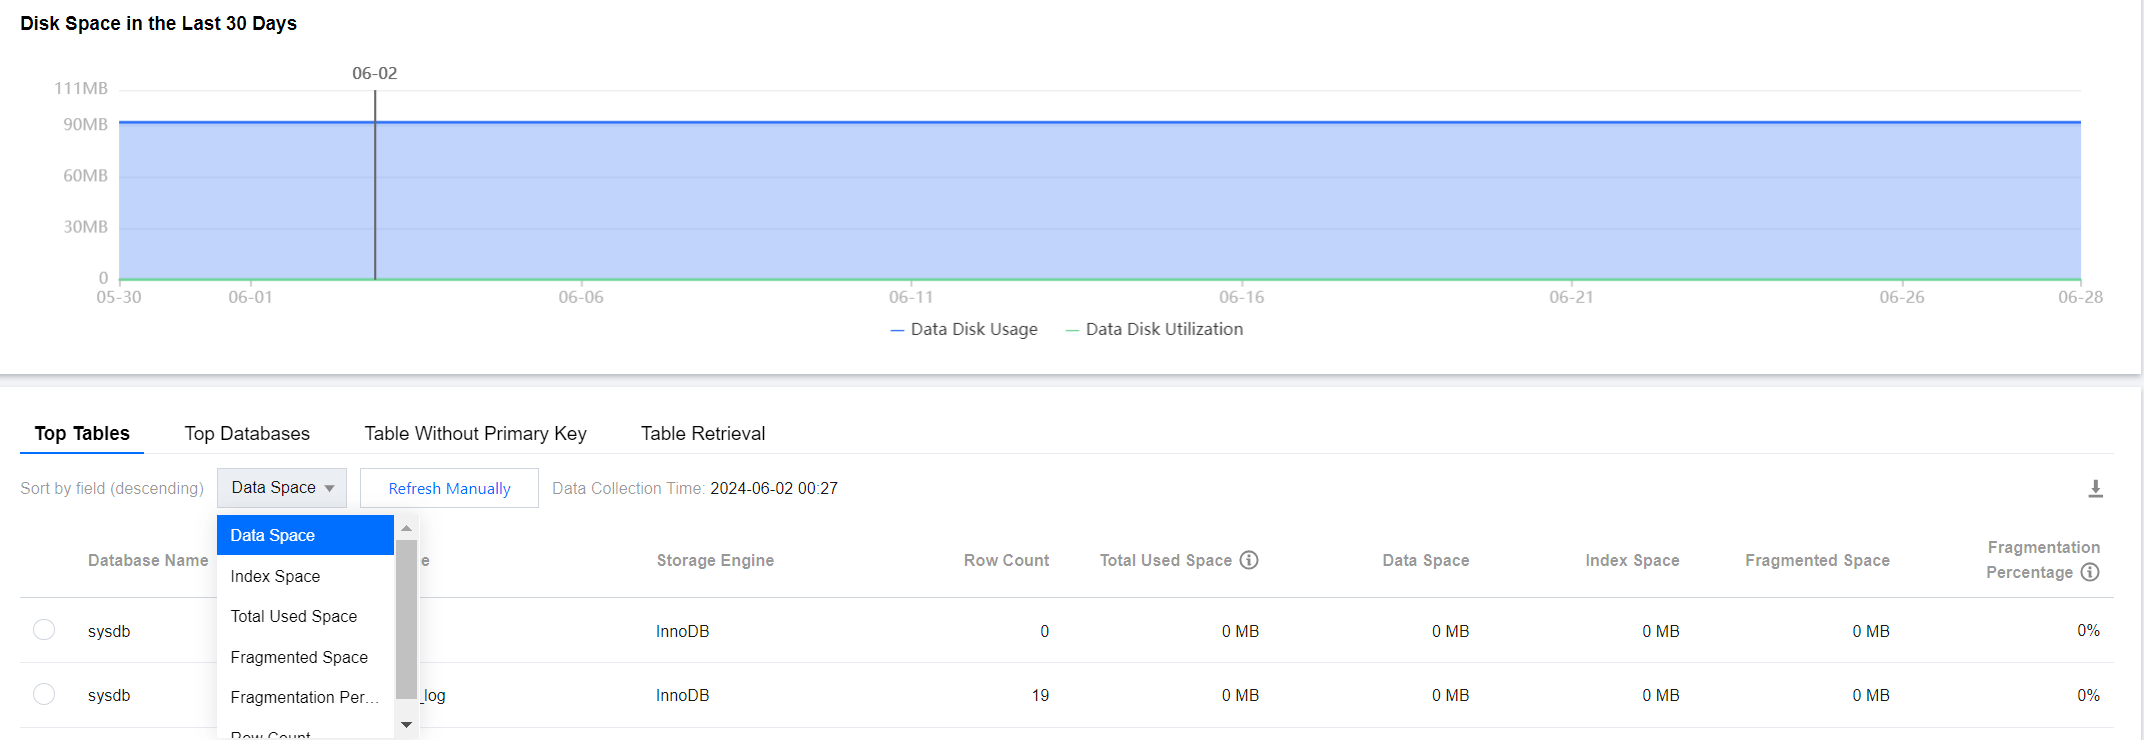This screenshot has width=2144, height=740.
Task: Pick Total Used Space sort option
Action: 293,616
